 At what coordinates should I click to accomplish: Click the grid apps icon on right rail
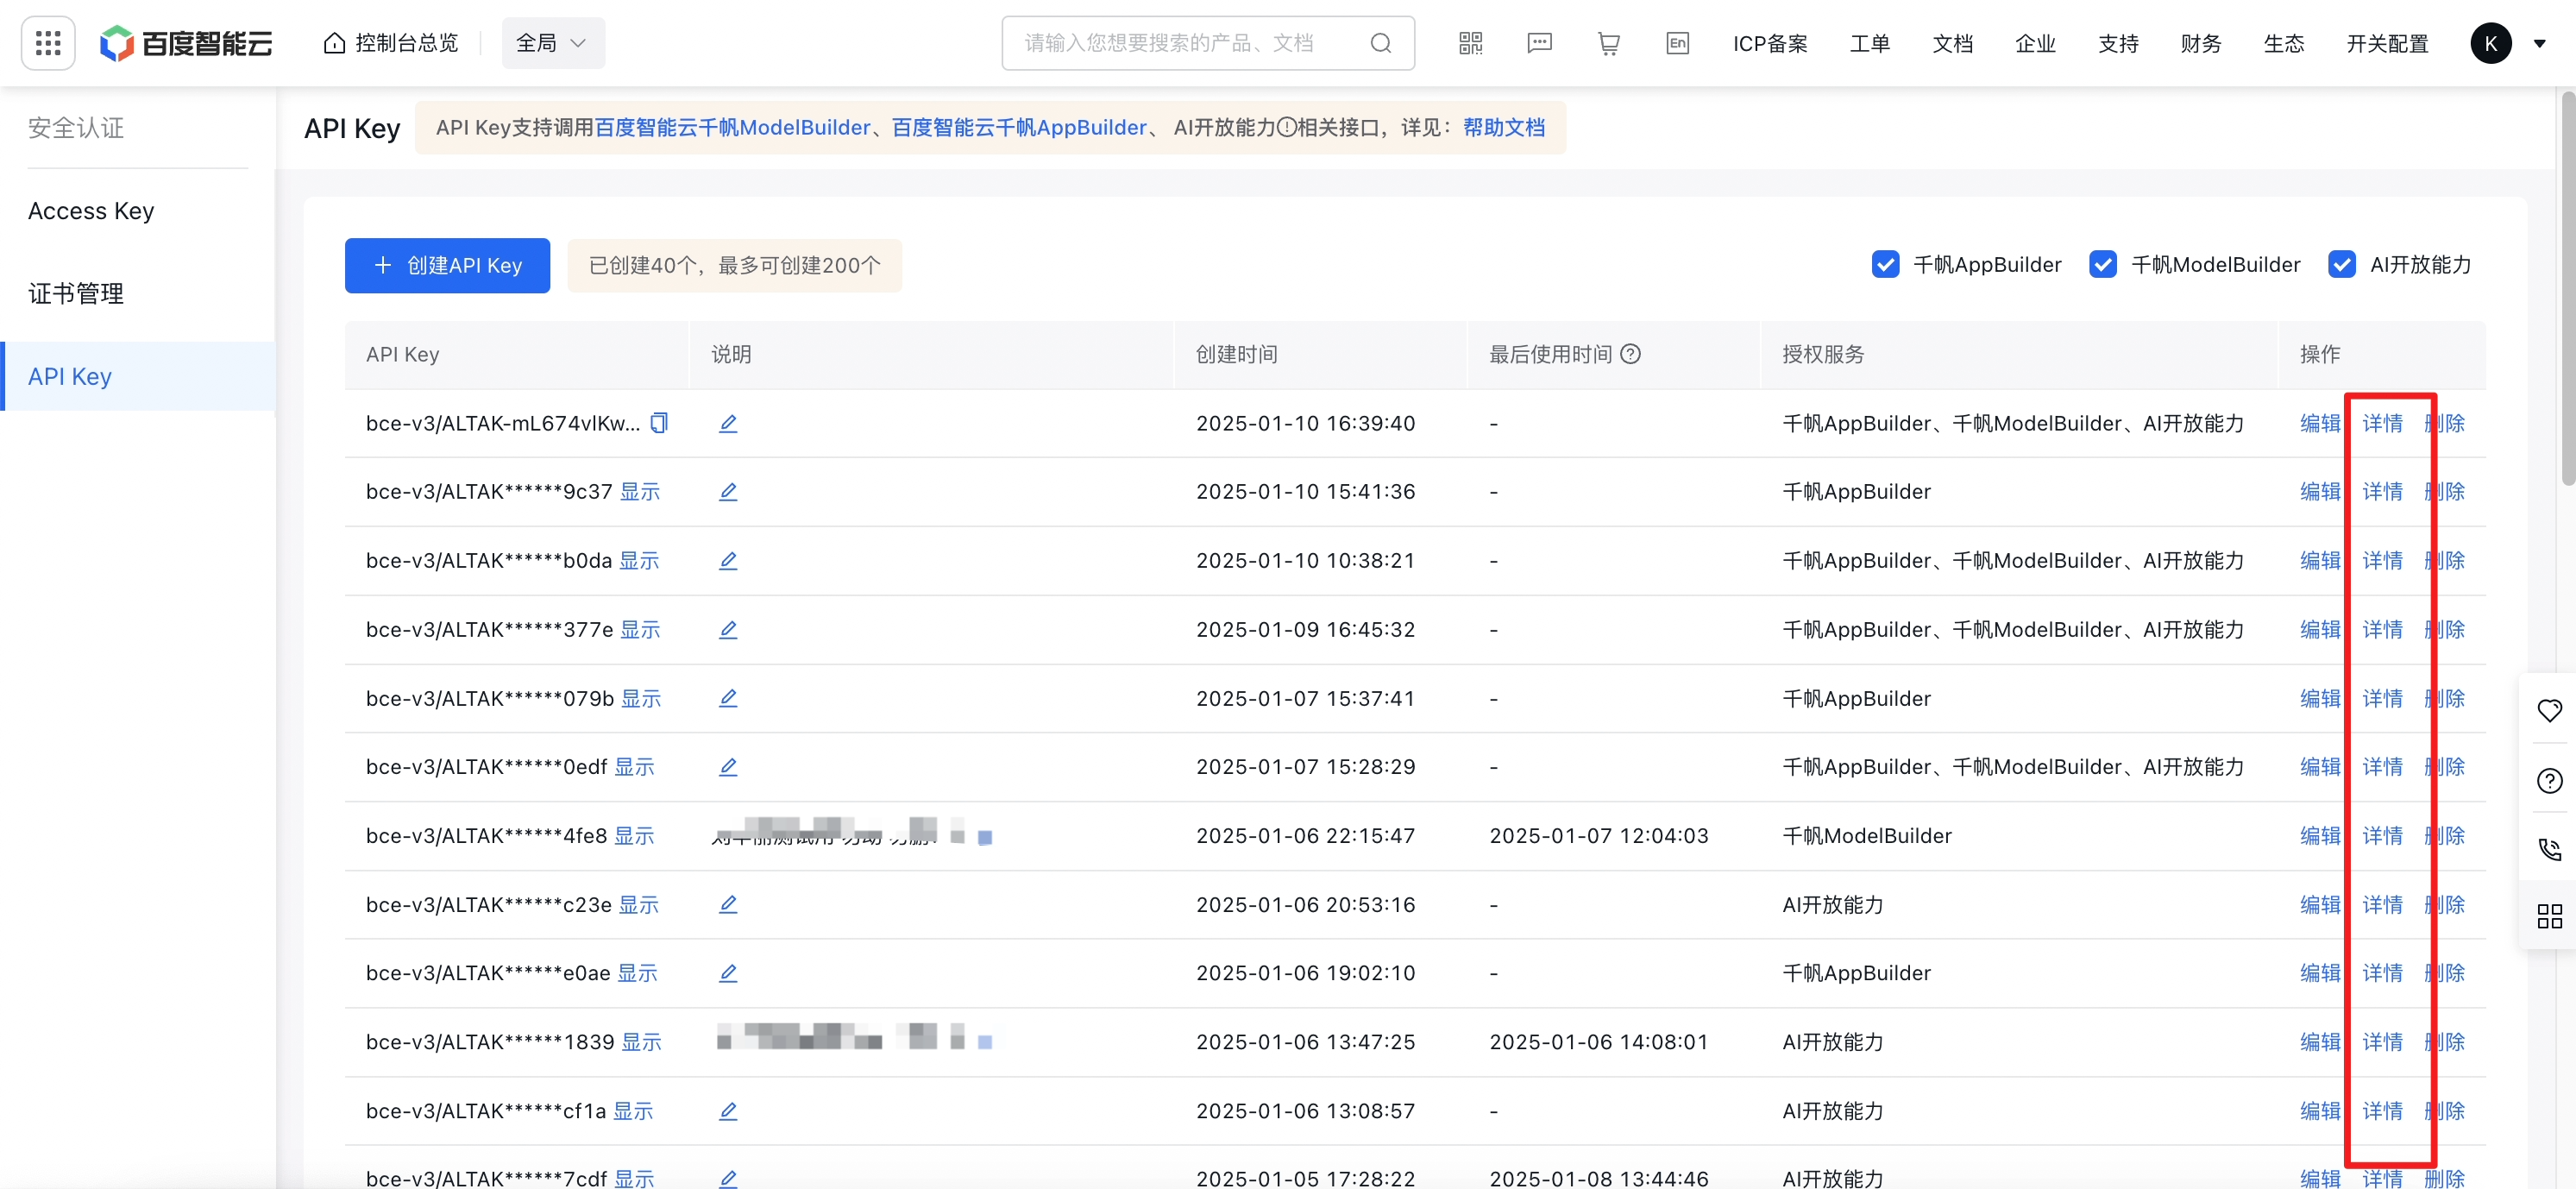point(2549,916)
